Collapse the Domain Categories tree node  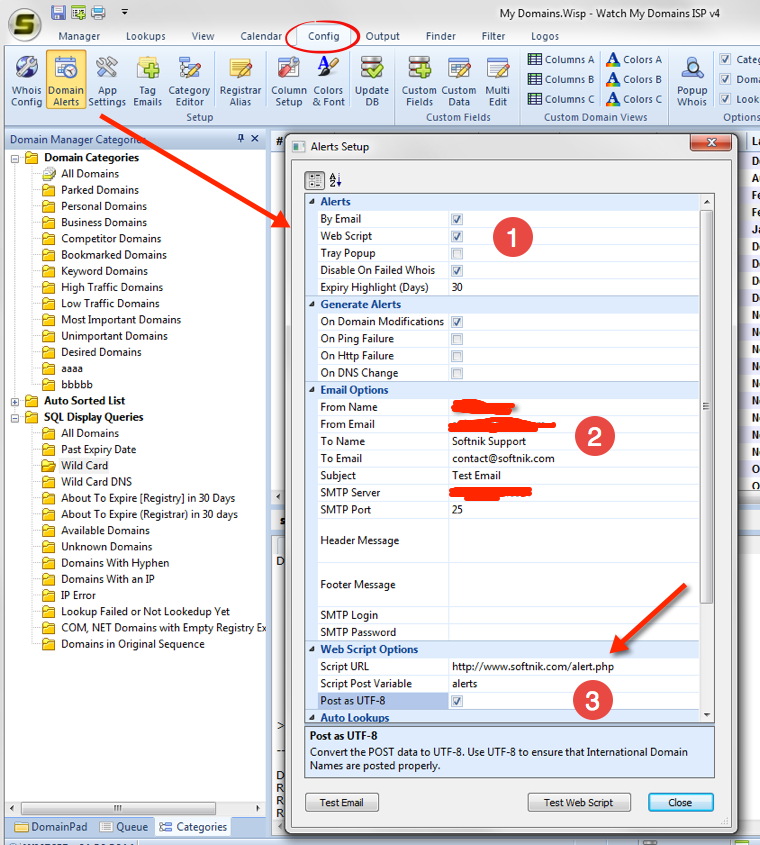click(x=16, y=158)
